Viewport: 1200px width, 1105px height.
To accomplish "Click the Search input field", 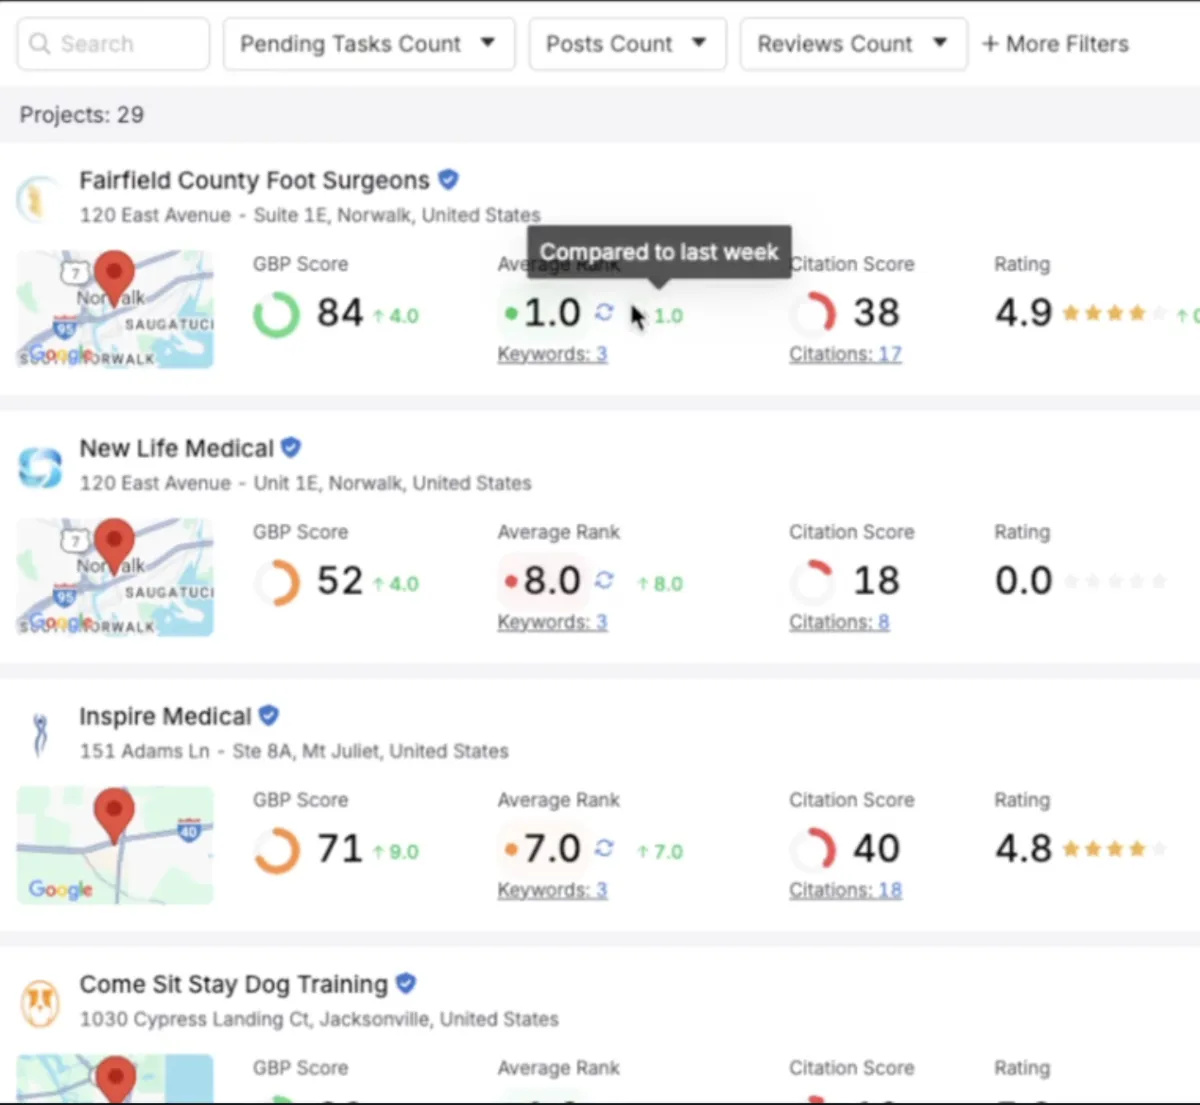I will pos(113,44).
